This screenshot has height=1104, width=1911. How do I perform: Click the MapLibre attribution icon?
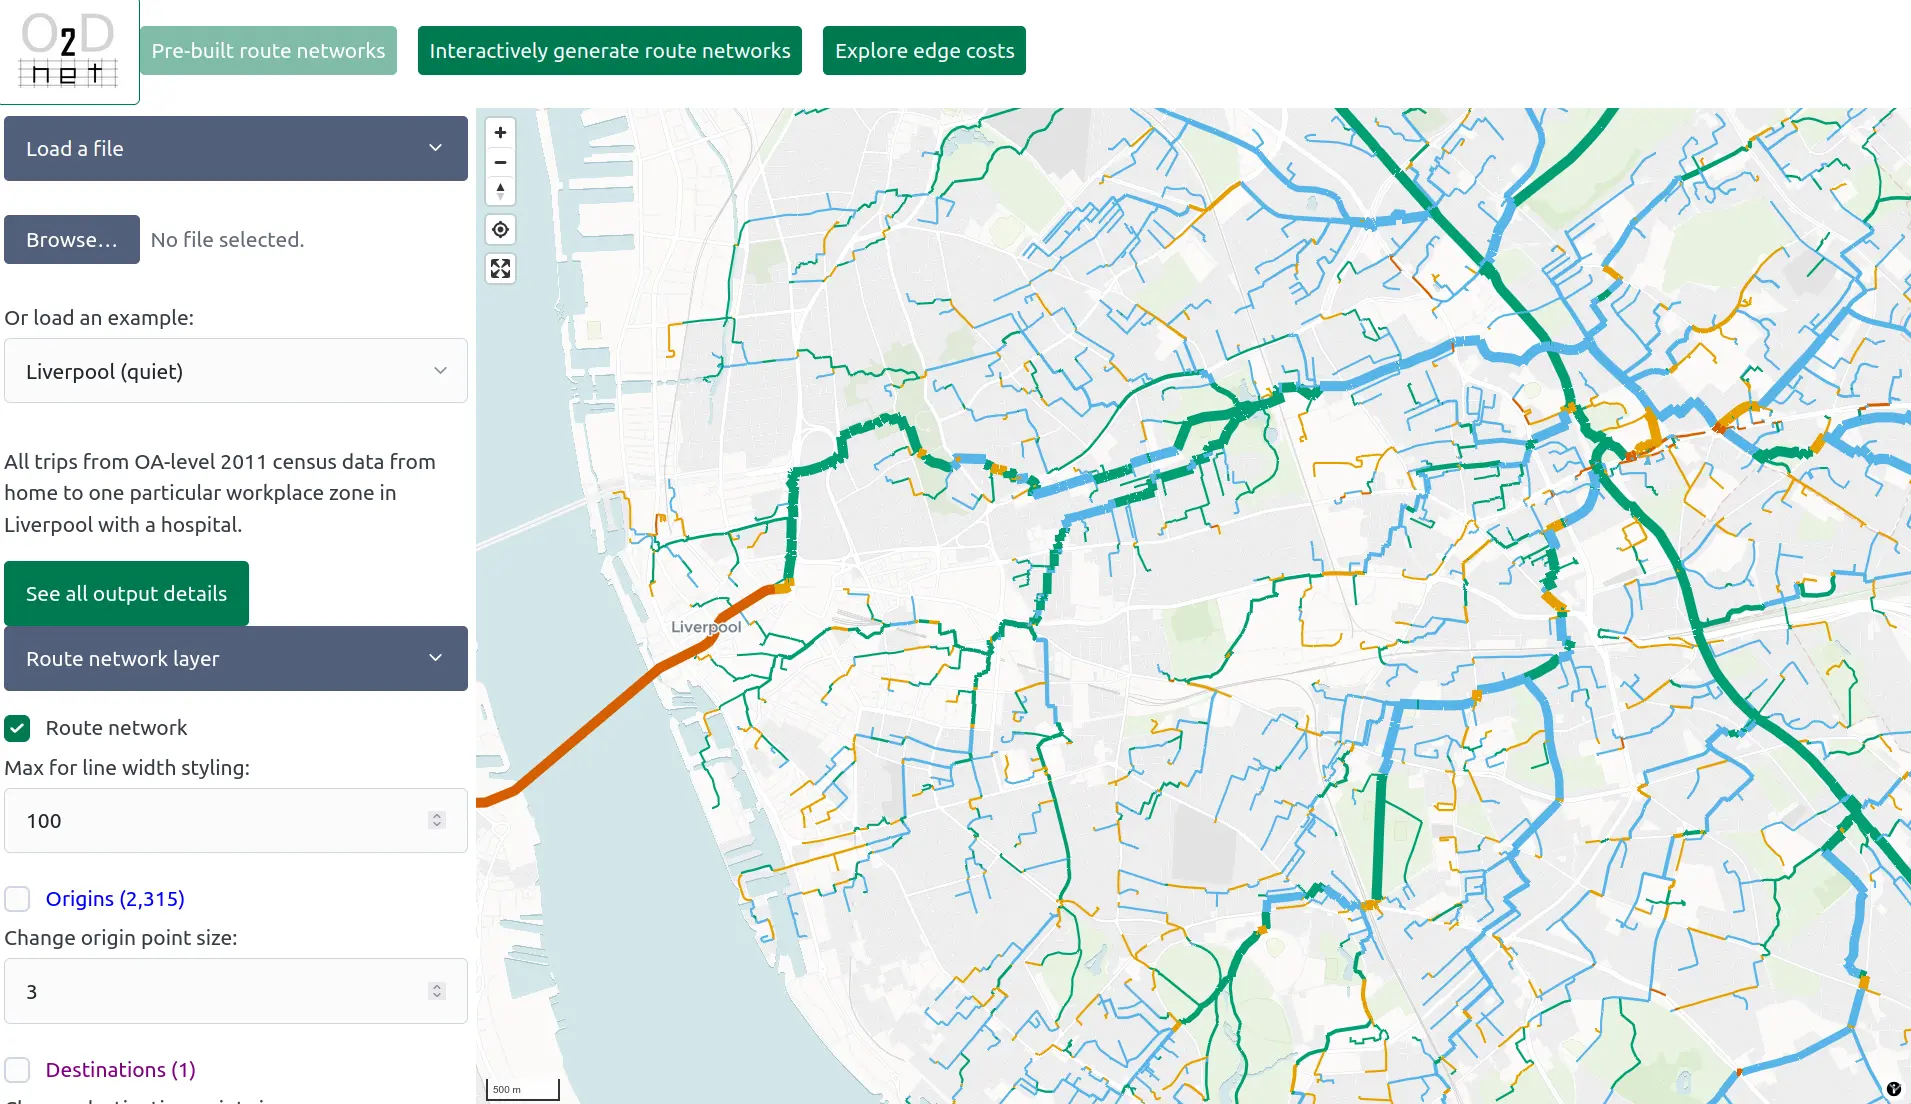(x=1893, y=1089)
